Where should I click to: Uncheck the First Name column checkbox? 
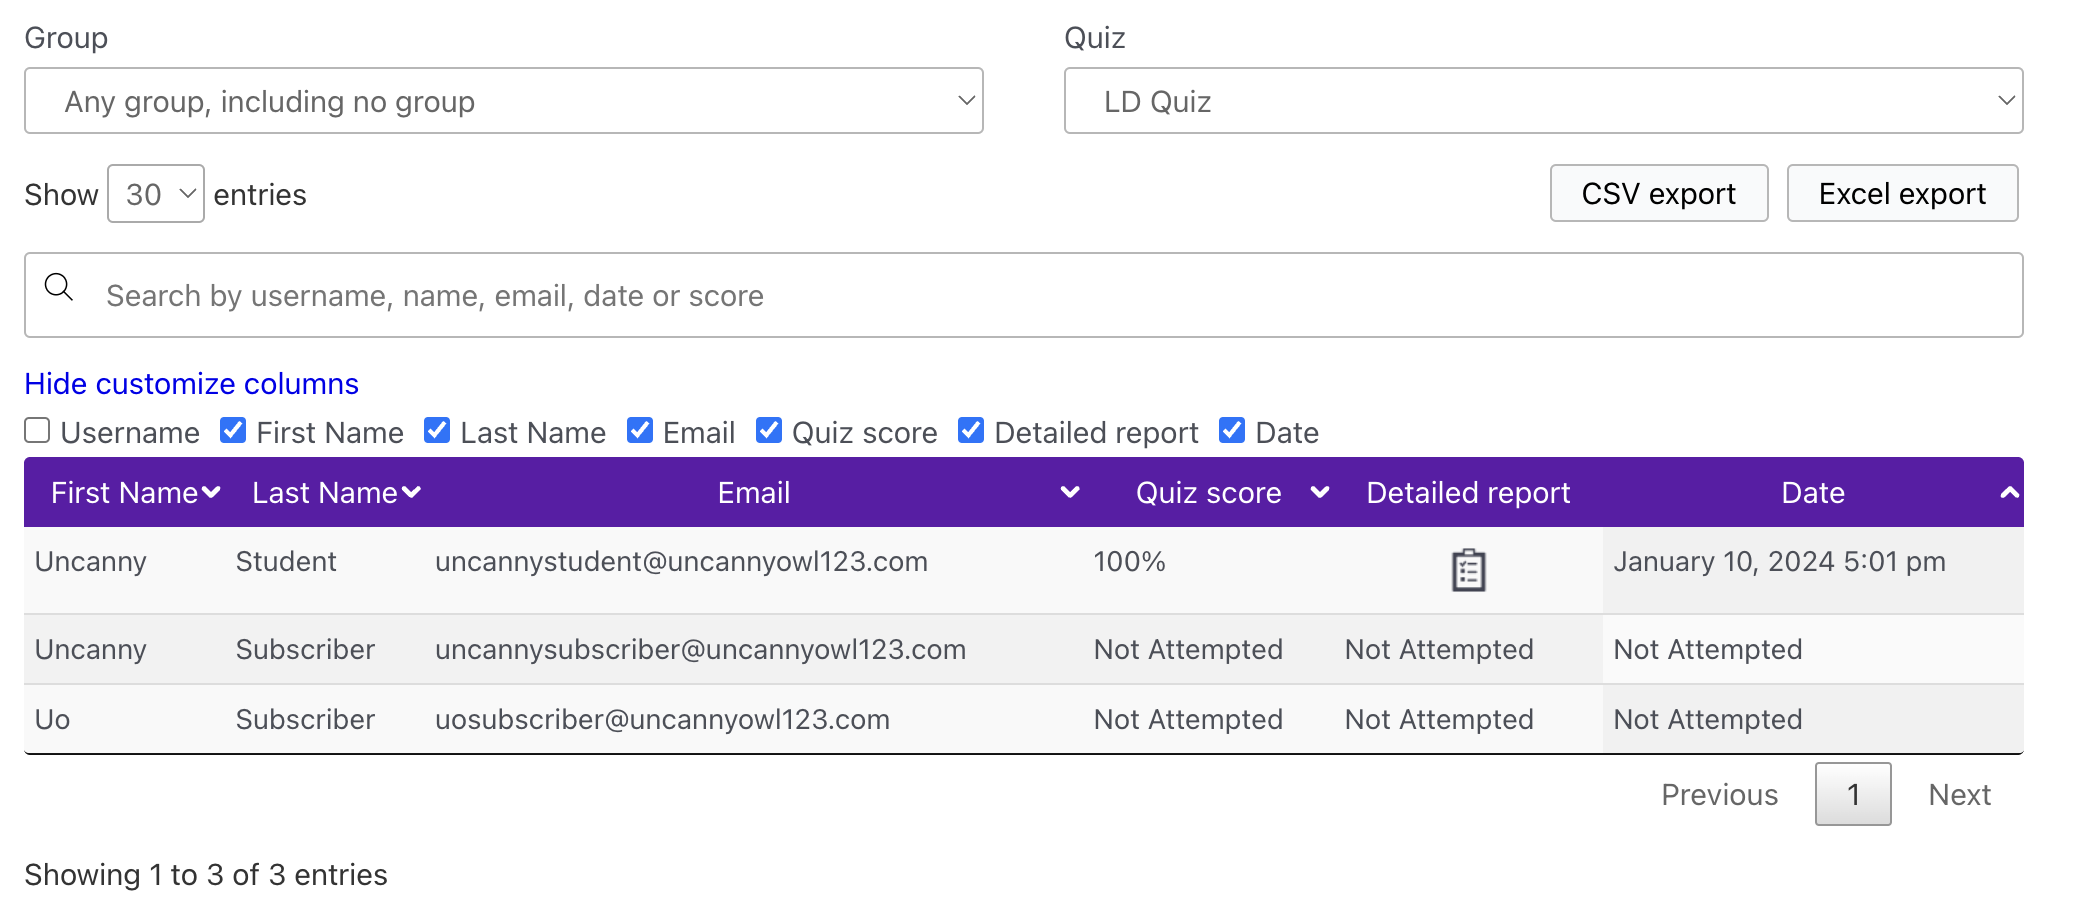pyautogui.click(x=233, y=431)
